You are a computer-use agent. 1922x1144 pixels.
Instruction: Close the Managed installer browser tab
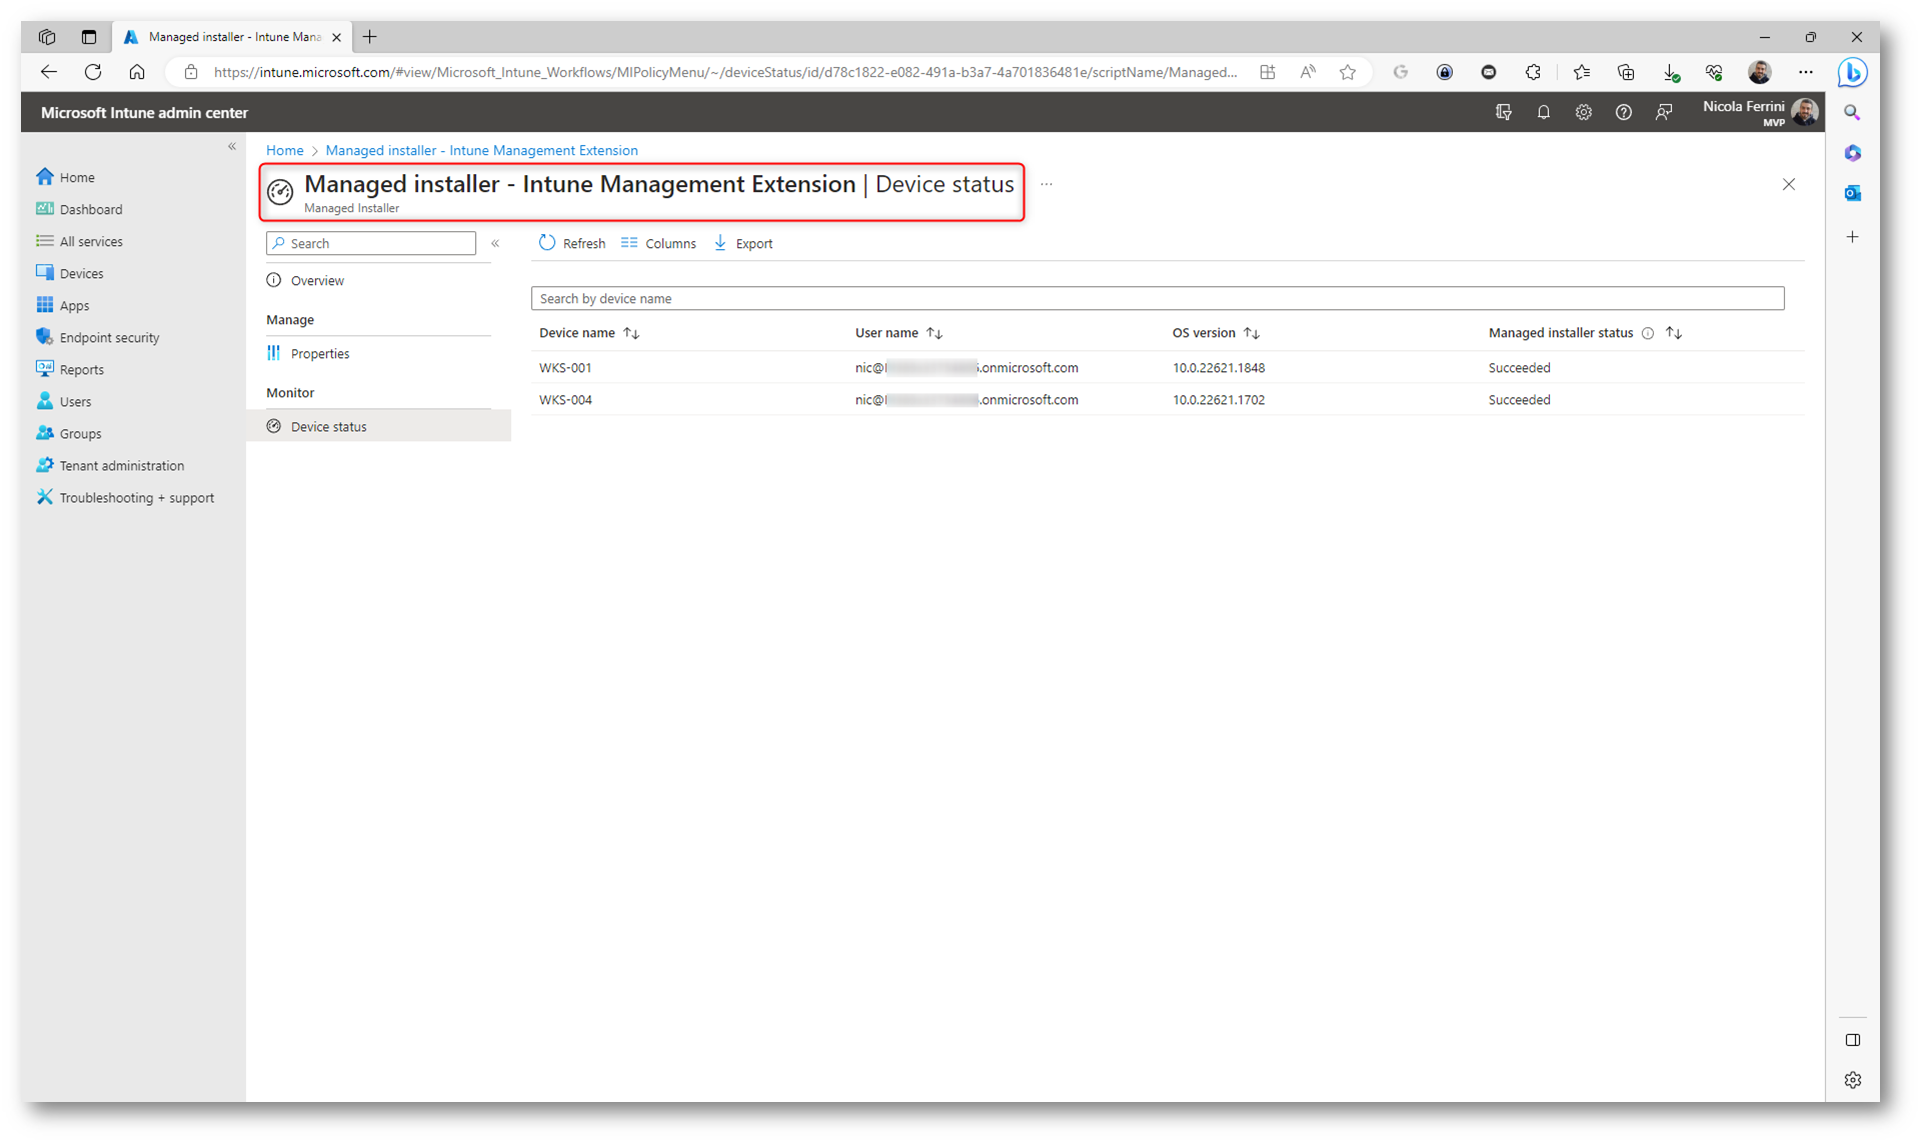[336, 37]
